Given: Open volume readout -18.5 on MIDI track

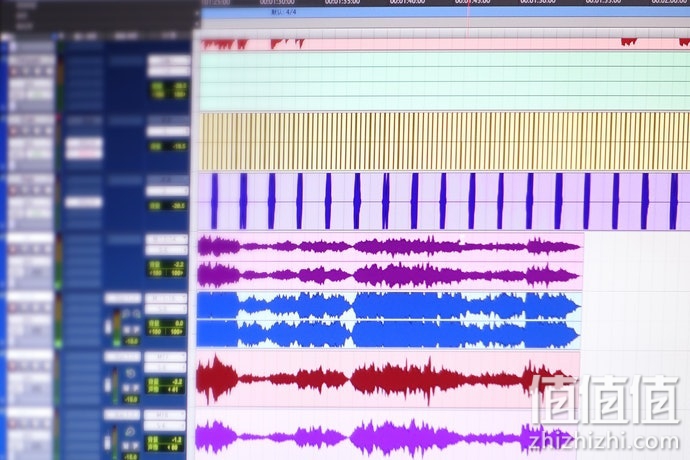Looking at the screenshot, I should pyautogui.click(x=168, y=146).
